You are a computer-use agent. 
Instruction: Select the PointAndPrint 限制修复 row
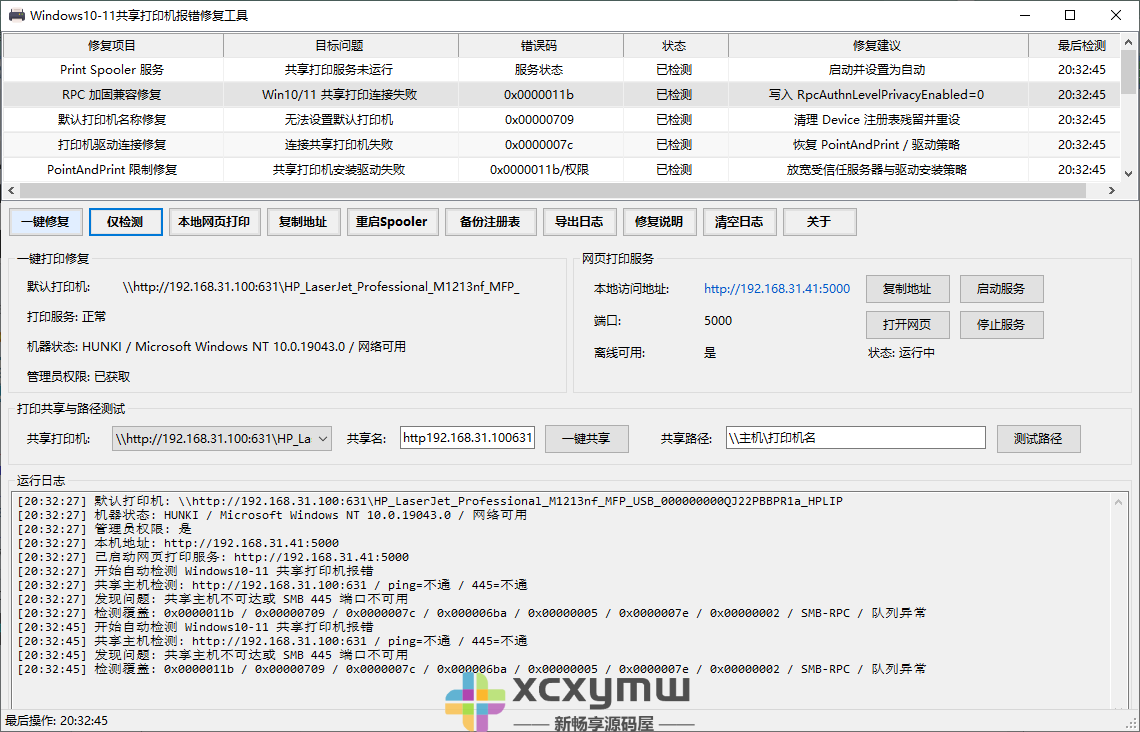(561, 169)
